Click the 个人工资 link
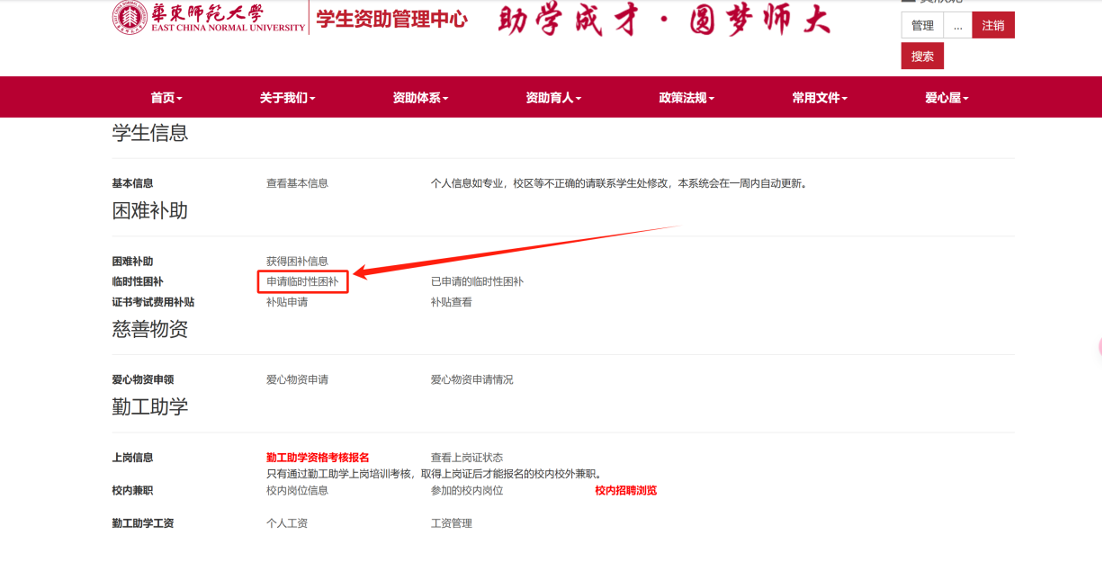 click(287, 523)
